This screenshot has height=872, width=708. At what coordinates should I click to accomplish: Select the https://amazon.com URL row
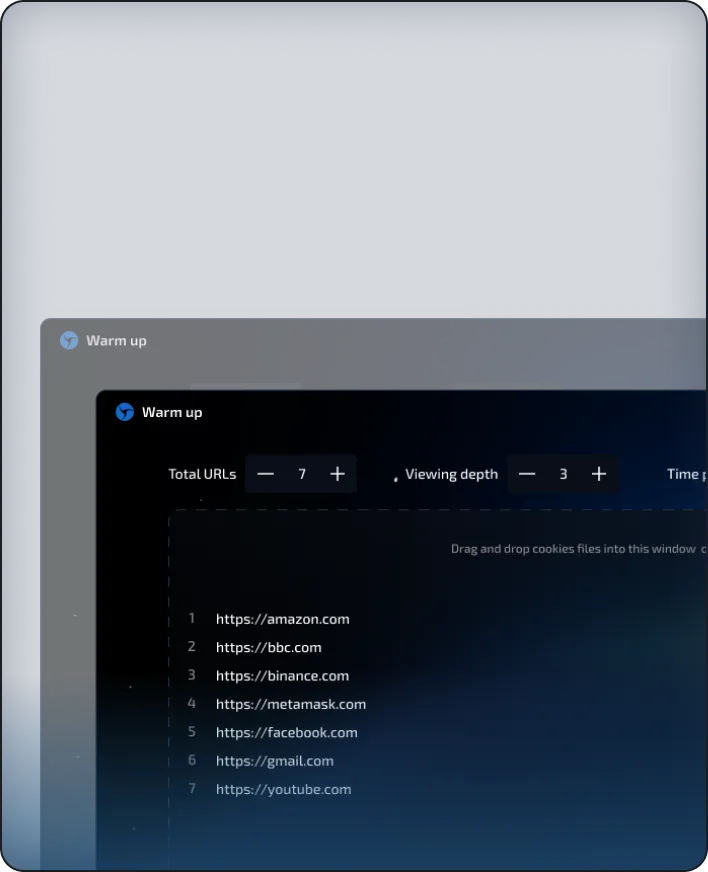pyautogui.click(x=283, y=619)
